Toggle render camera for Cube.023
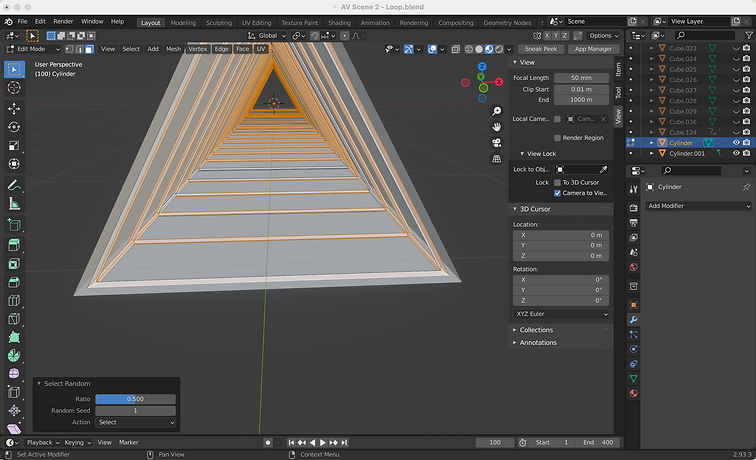The width and height of the screenshot is (756, 460). 746,48
